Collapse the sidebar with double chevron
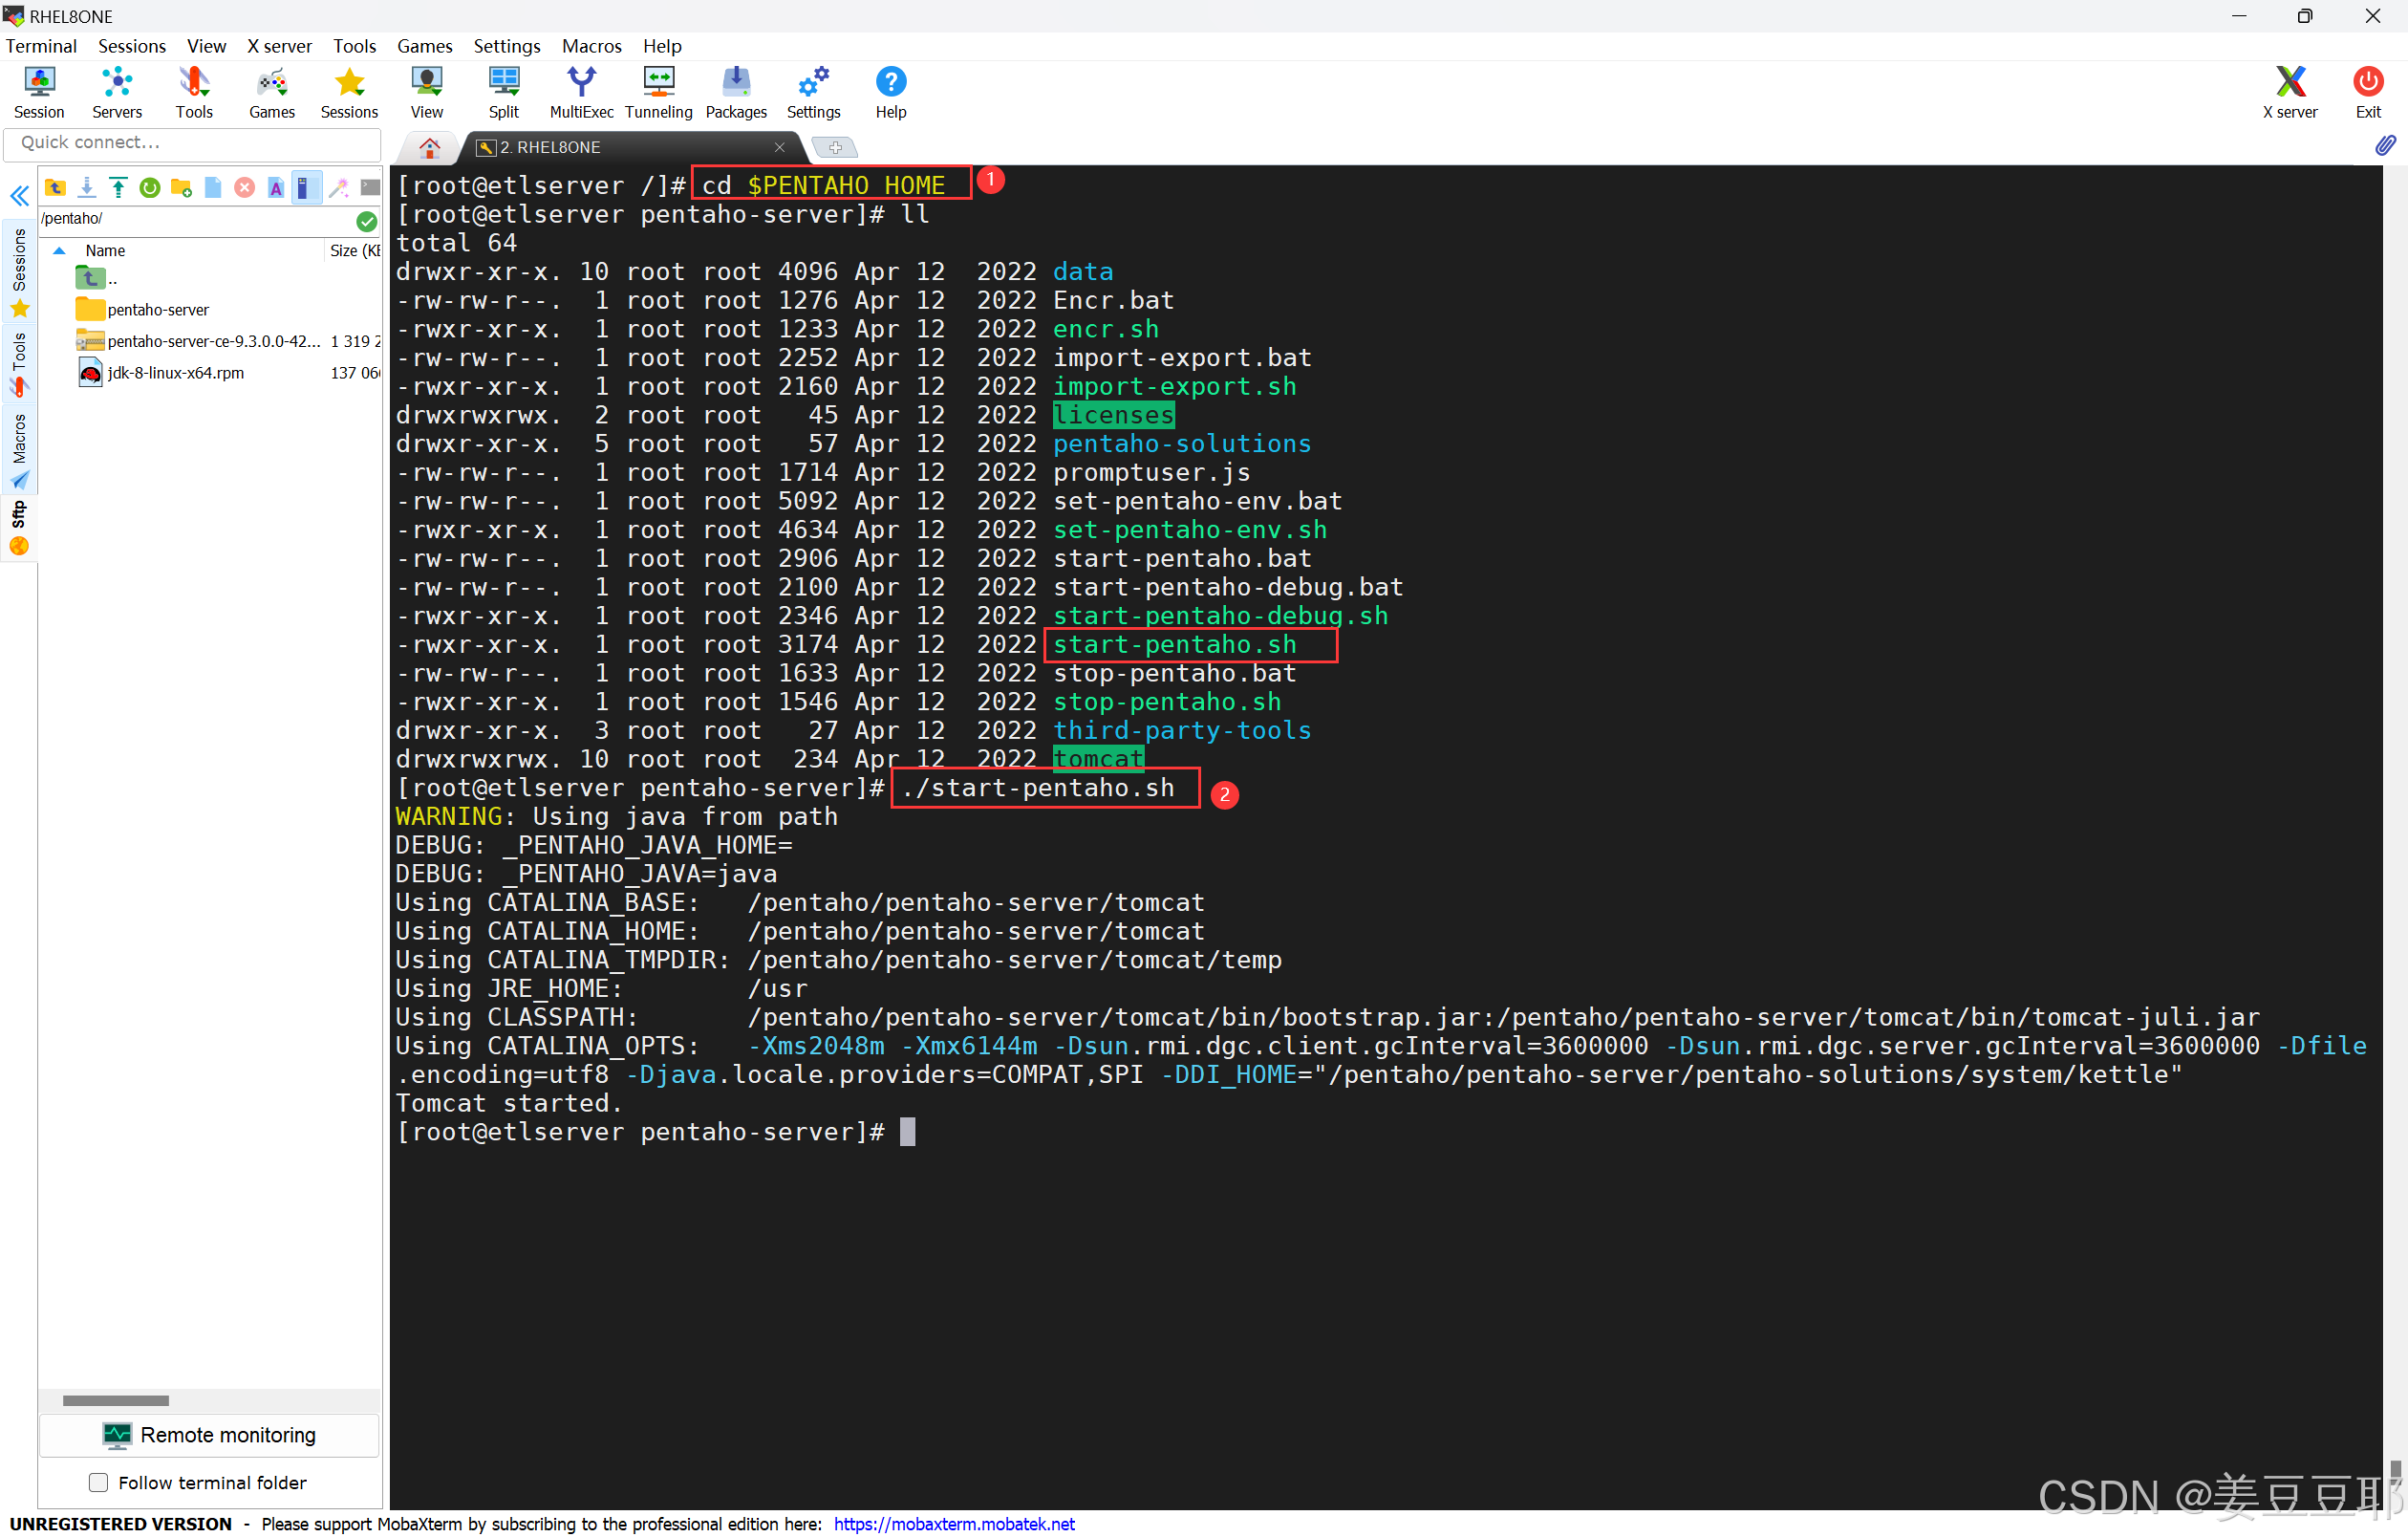Image resolution: width=2408 pixels, height=1537 pixels. coord(19,196)
